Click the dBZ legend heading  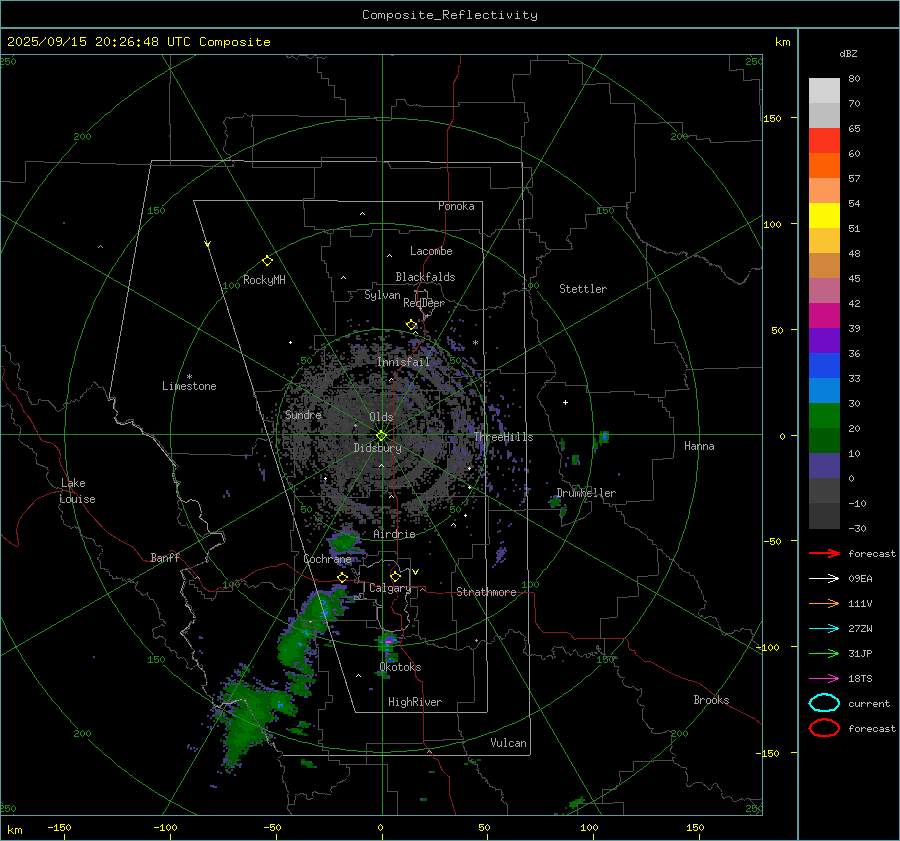(848, 54)
